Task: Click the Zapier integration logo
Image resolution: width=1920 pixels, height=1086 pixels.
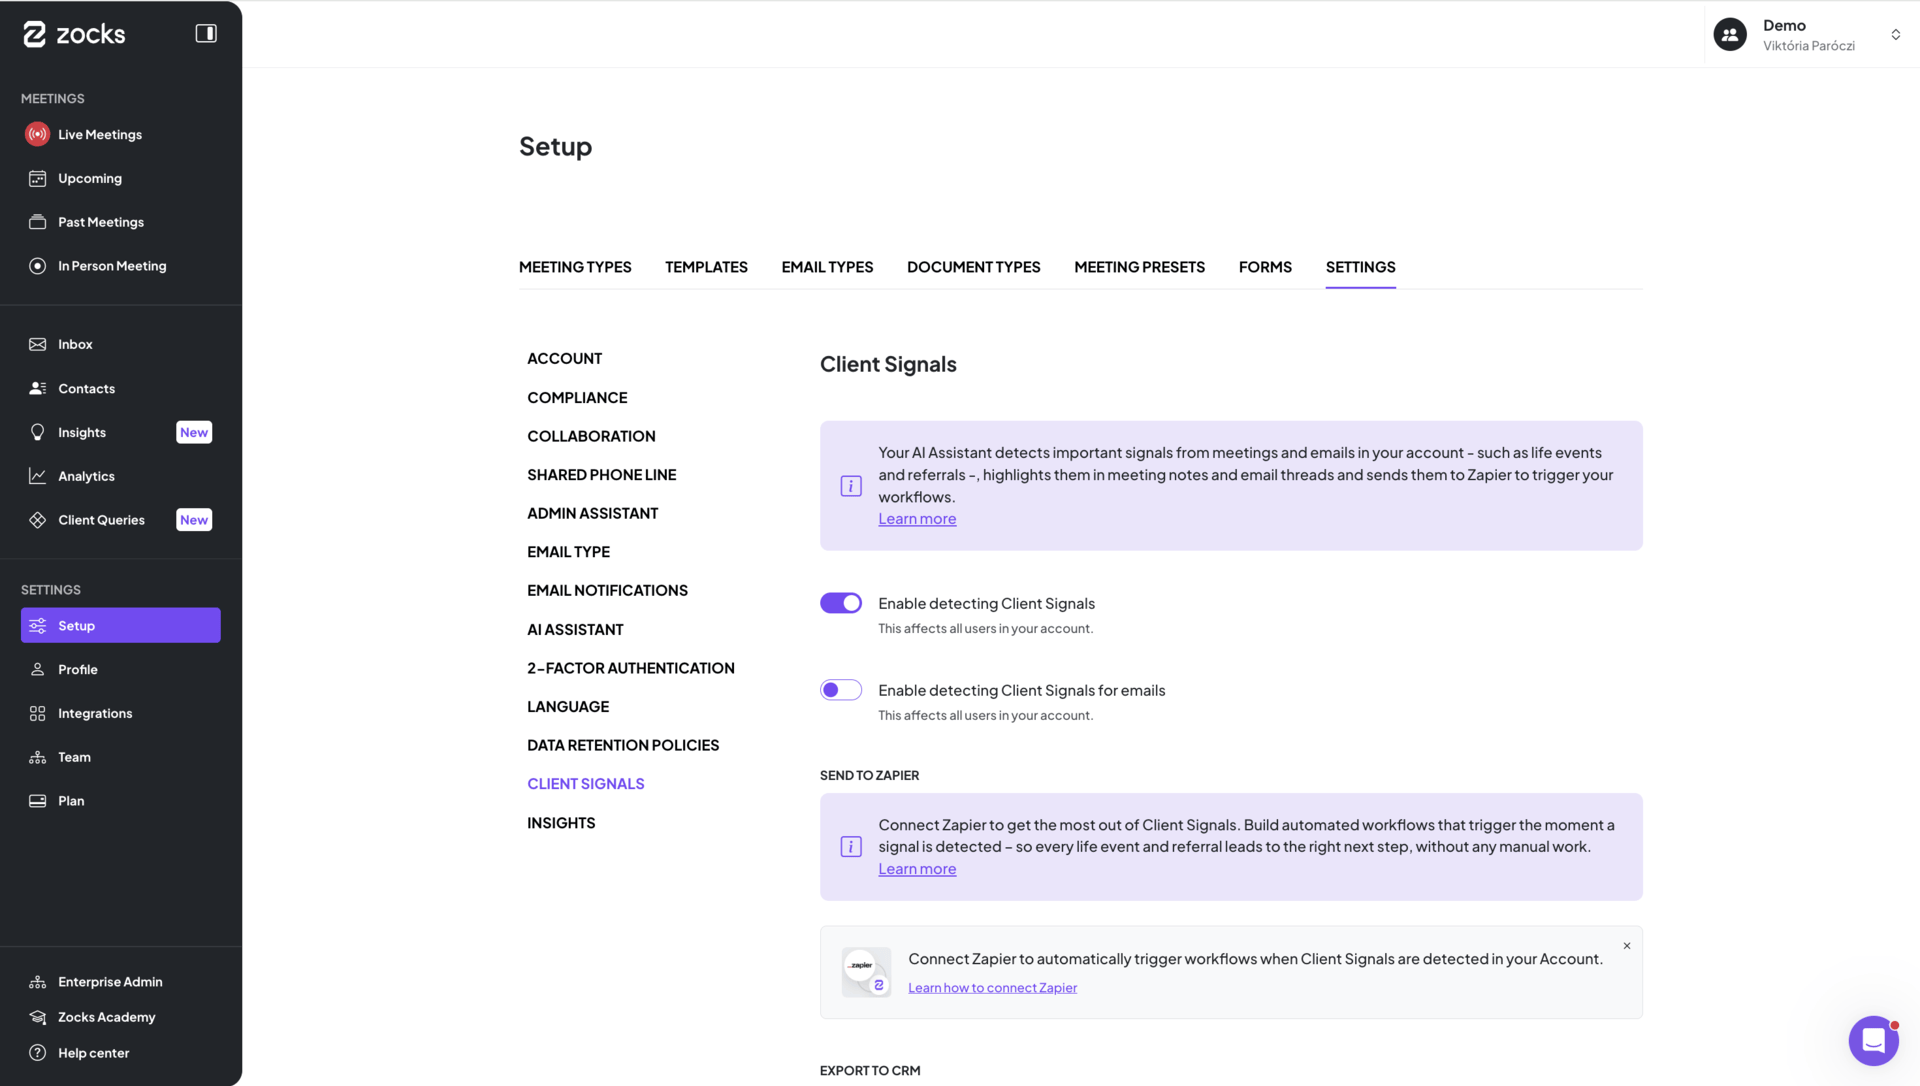Action: click(866, 972)
